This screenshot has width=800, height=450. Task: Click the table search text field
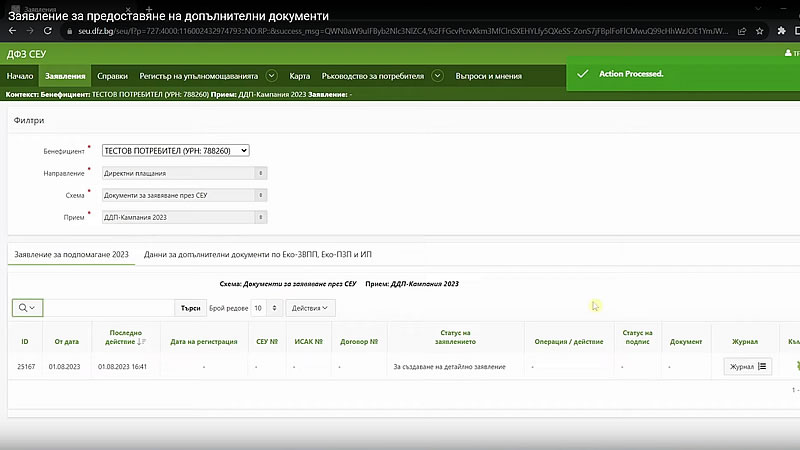coord(110,308)
